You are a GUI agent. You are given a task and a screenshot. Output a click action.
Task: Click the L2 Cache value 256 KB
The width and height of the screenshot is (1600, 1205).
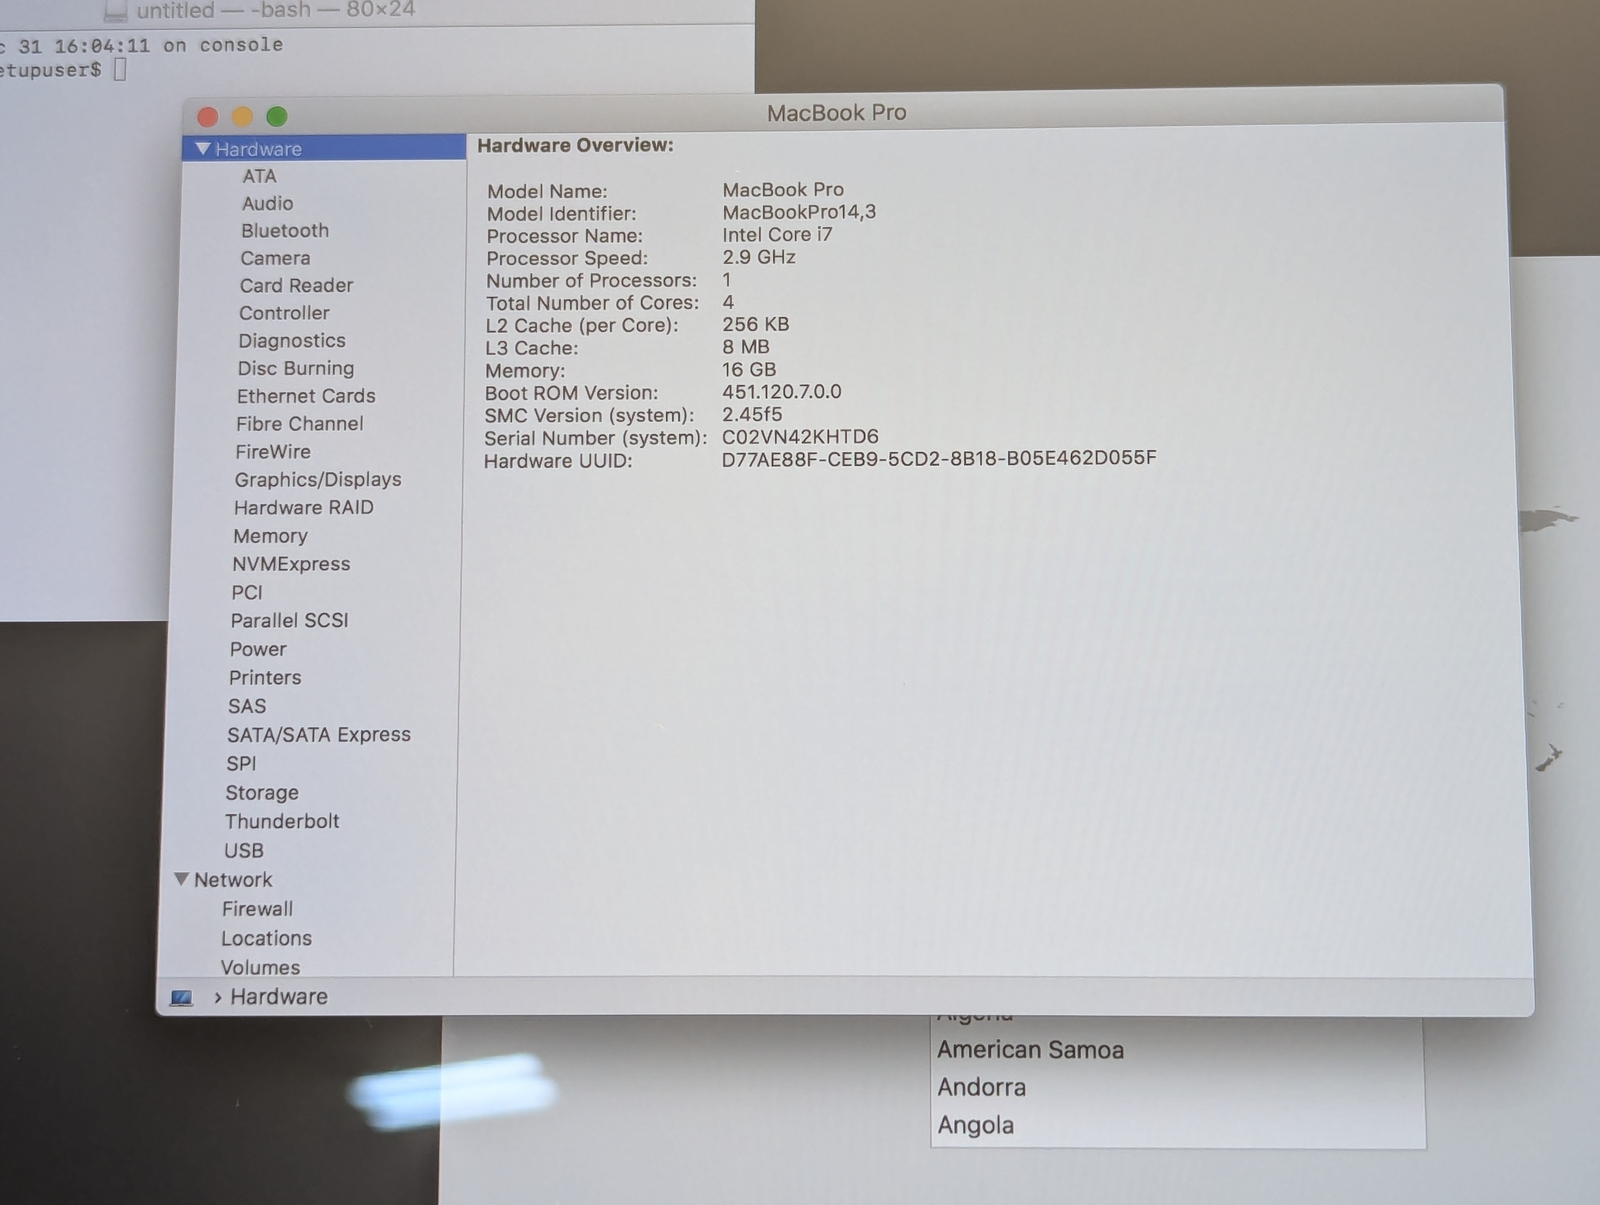[756, 325]
